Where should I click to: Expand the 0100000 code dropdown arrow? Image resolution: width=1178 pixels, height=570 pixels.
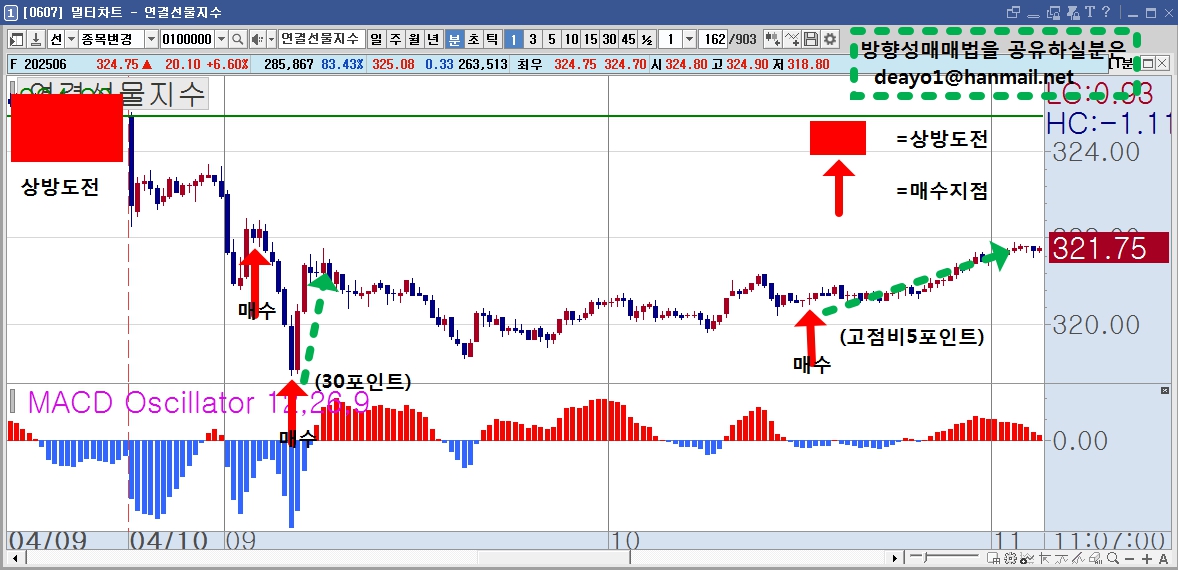(222, 39)
